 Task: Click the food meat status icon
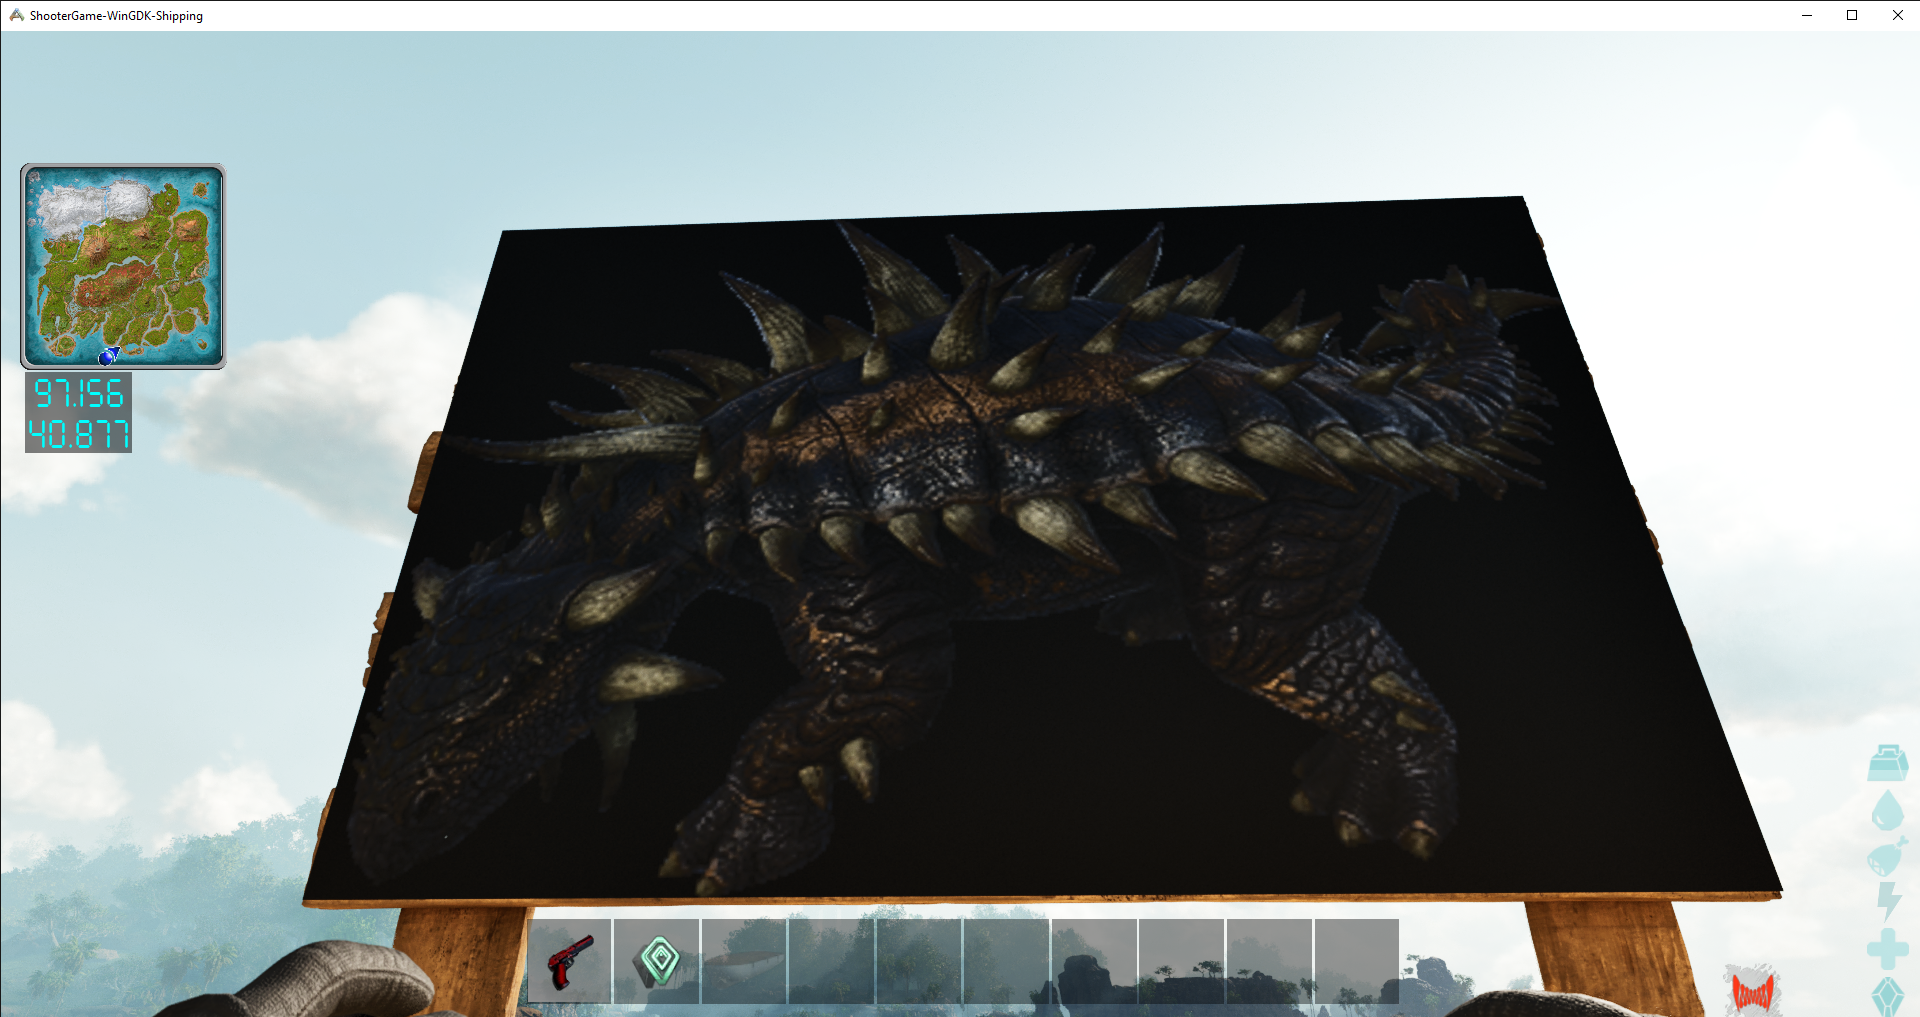tap(1886, 856)
